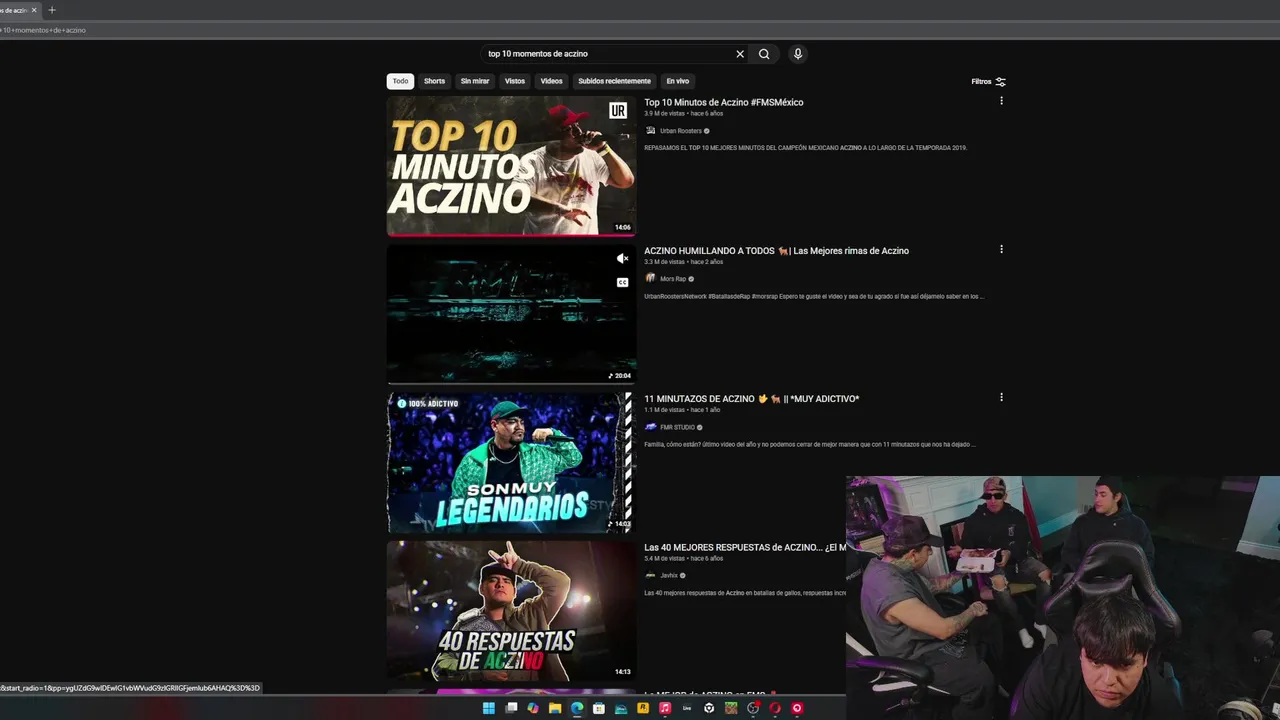Viewport: 1280px width, 720px height.
Task: Select the Shorts filter chip
Action: pos(434,81)
